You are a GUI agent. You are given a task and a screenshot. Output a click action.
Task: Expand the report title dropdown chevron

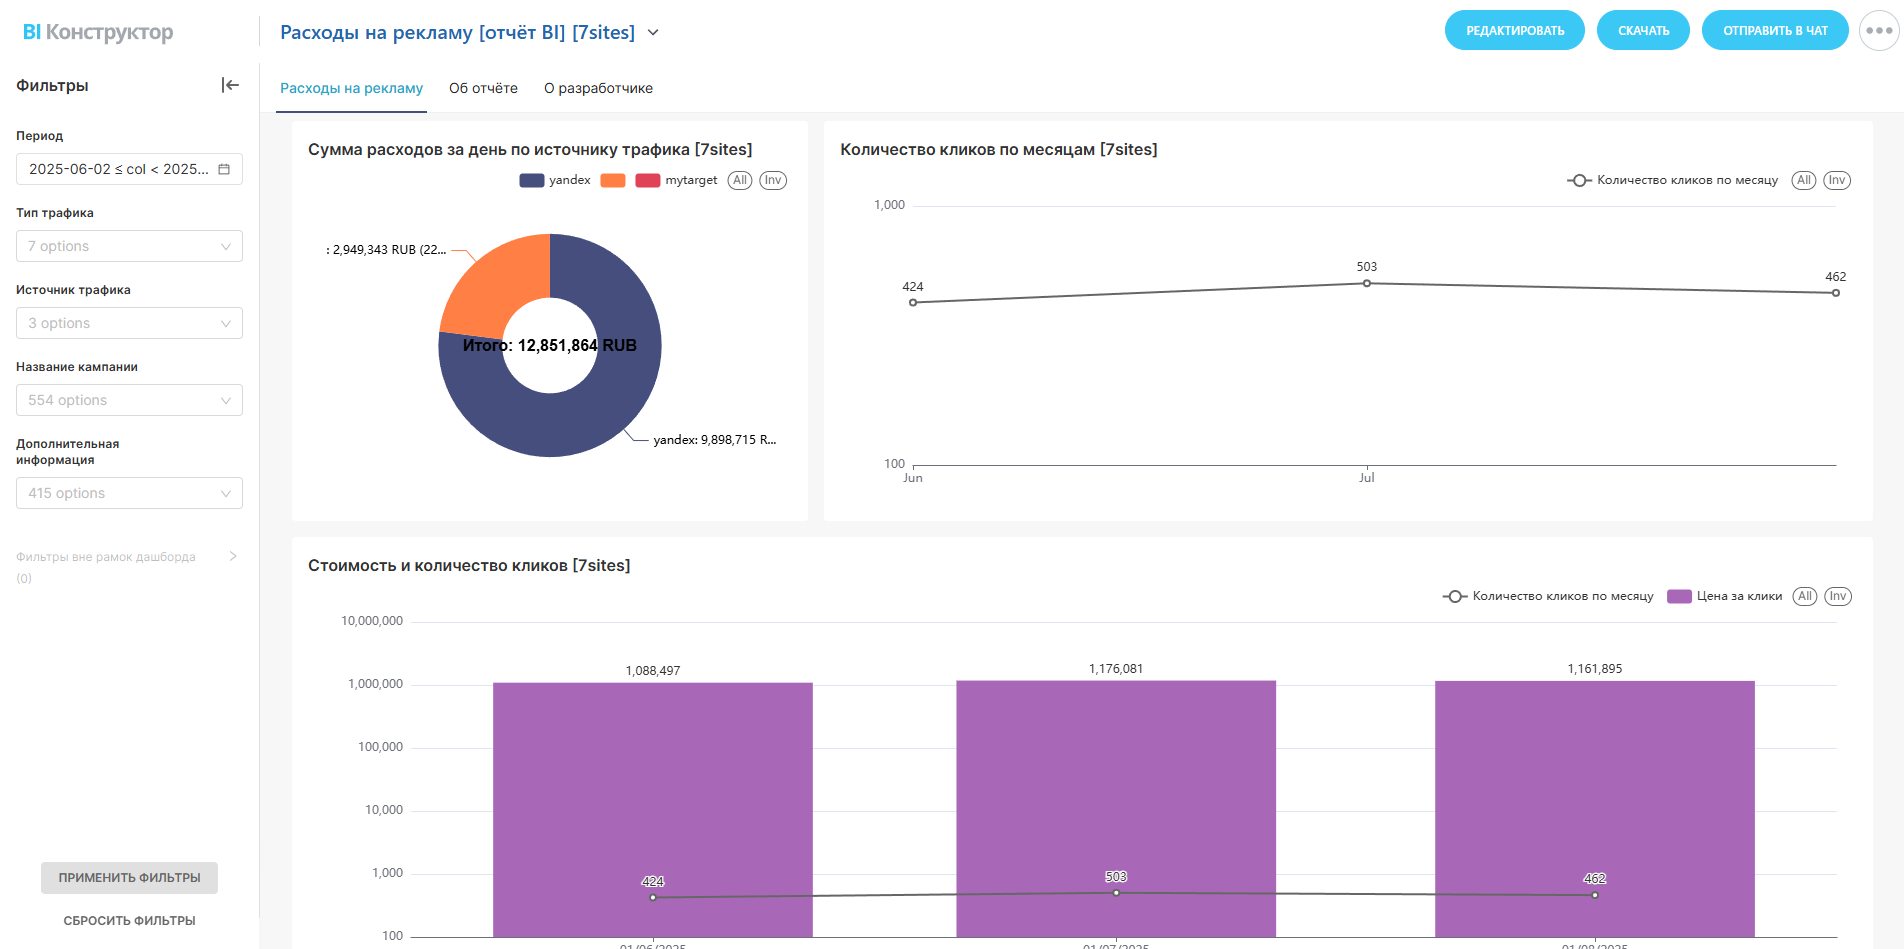pos(654,32)
